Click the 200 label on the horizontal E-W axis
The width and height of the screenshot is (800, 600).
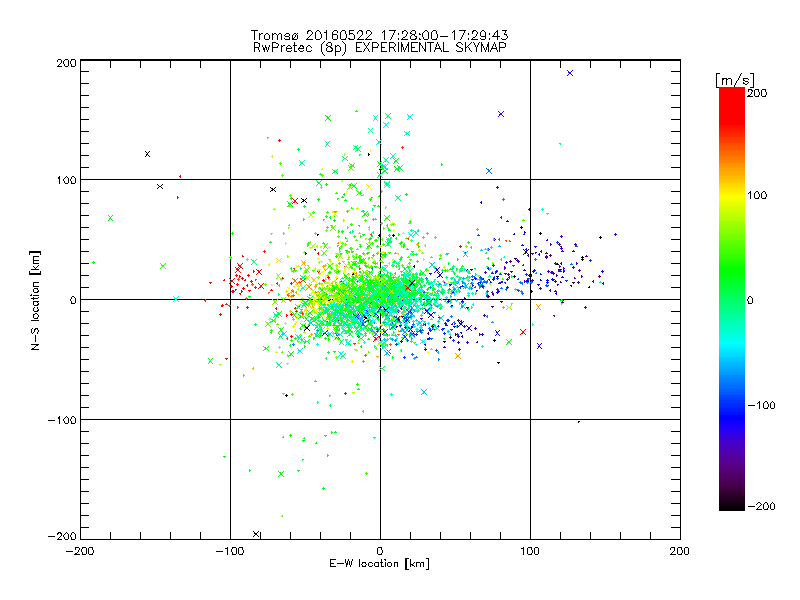pyautogui.click(x=679, y=551)
